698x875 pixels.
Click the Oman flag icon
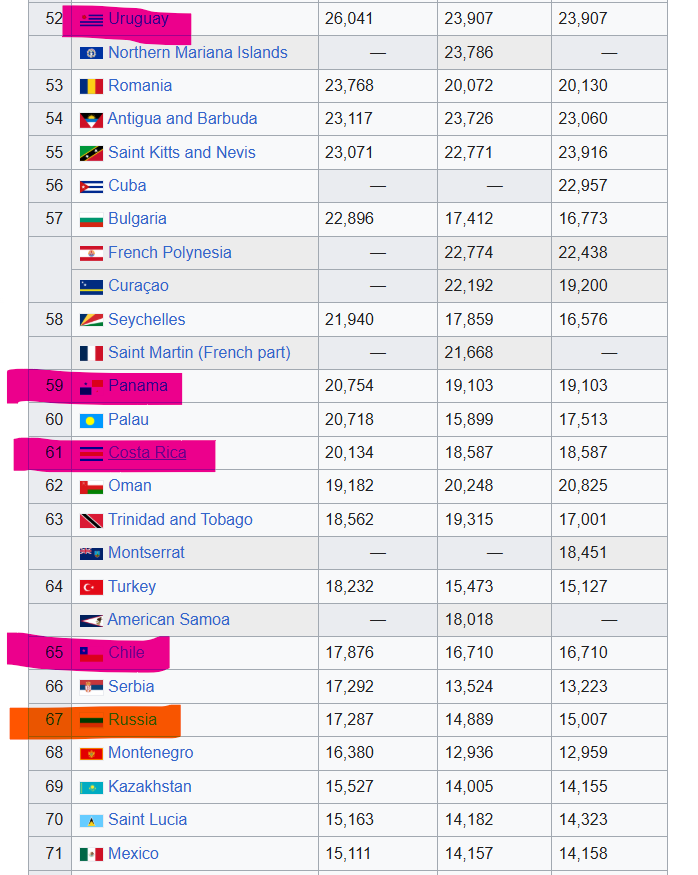91,487
